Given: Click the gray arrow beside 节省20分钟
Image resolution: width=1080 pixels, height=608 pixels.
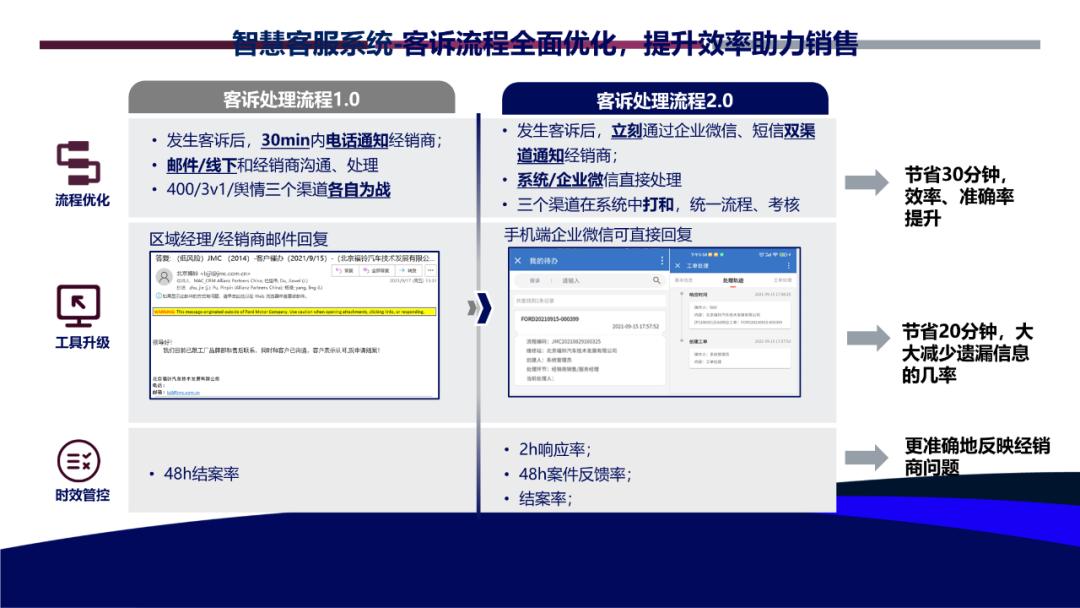Looking at the screenshot, I should click(867, 335).
